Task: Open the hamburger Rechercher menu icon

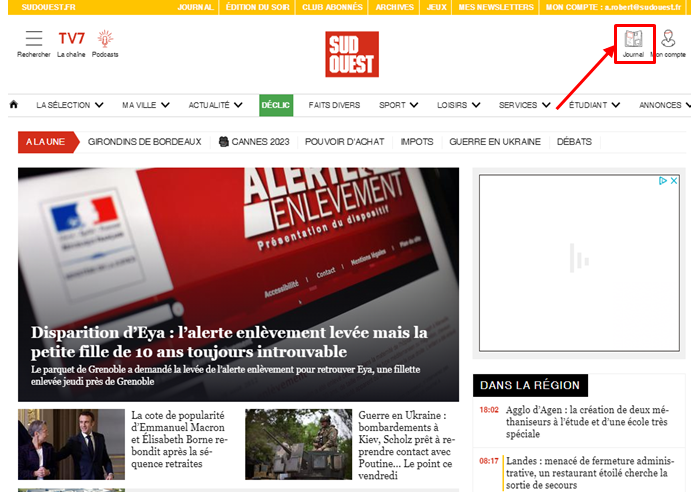Action: (x=34, y=39)
